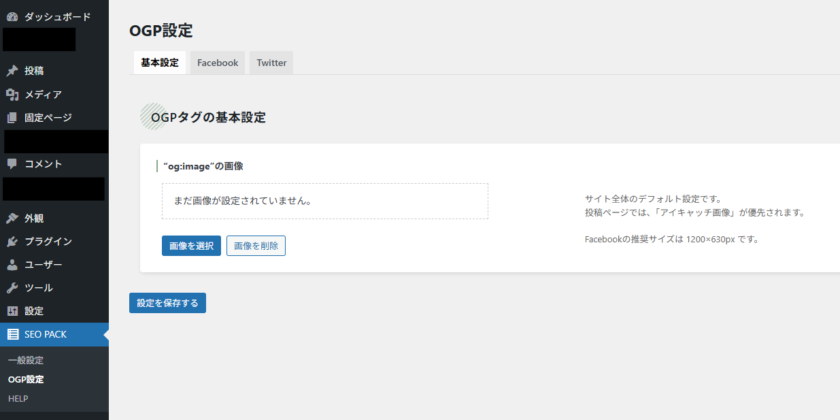The height and width of the screenshot is (420, 840).
Task: Click the empty og:image preview area
Action: pyautogui.click(x=324, y=201)
